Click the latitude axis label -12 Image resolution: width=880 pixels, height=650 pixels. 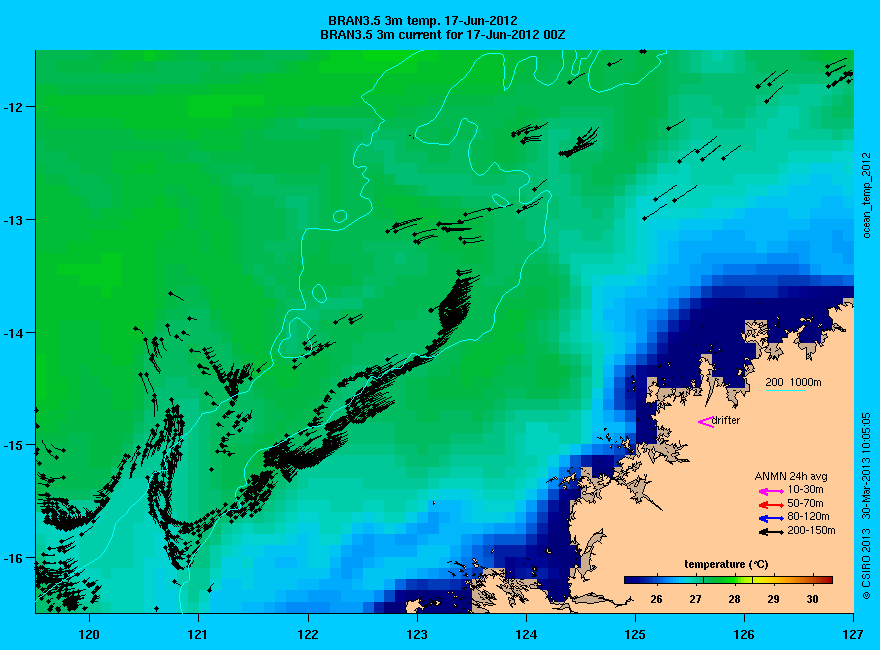click(x=12, y=107)
